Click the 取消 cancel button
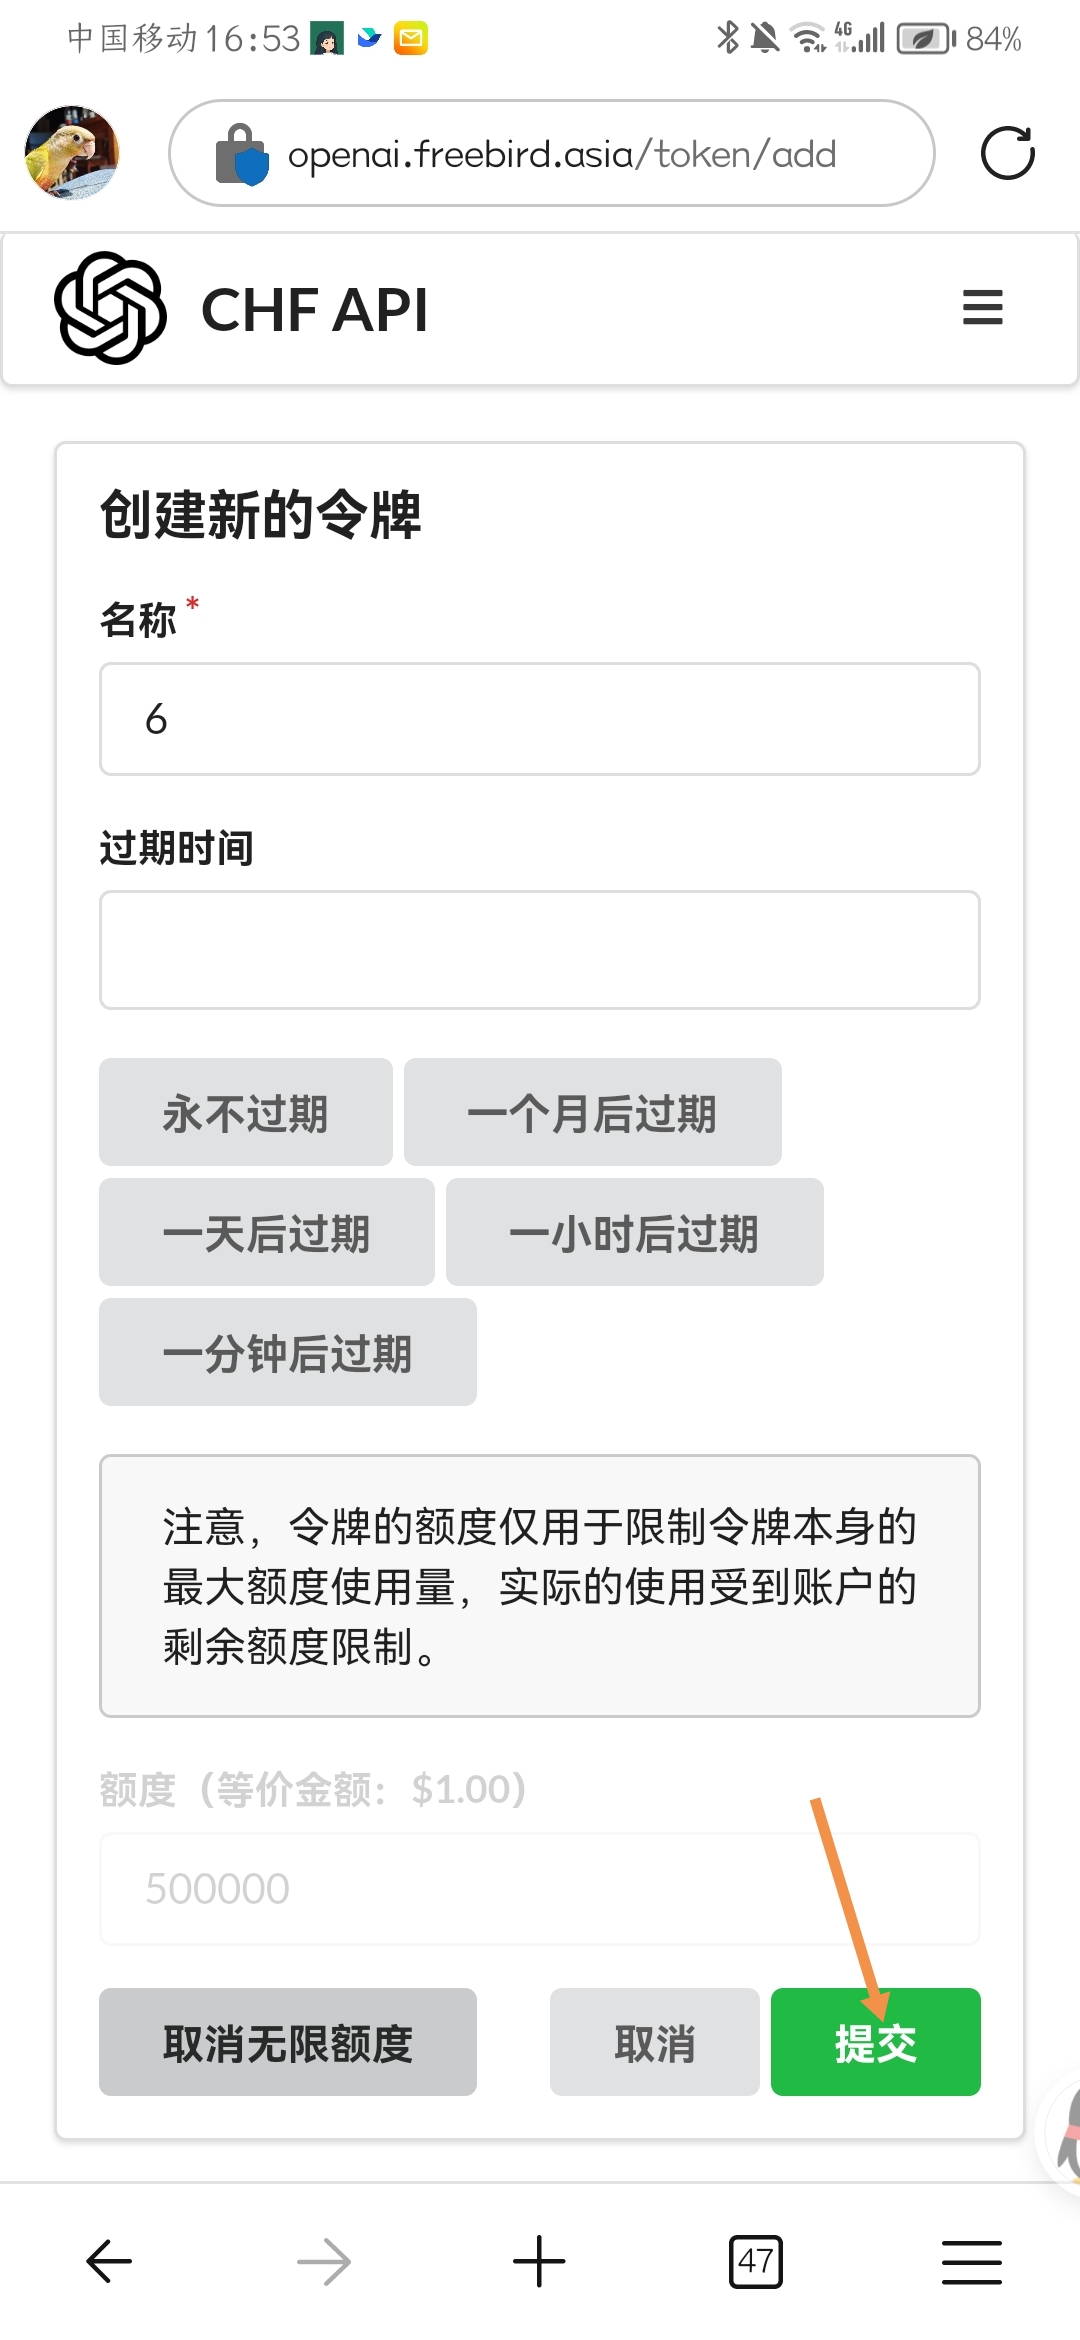 [x=655, y=2042]
